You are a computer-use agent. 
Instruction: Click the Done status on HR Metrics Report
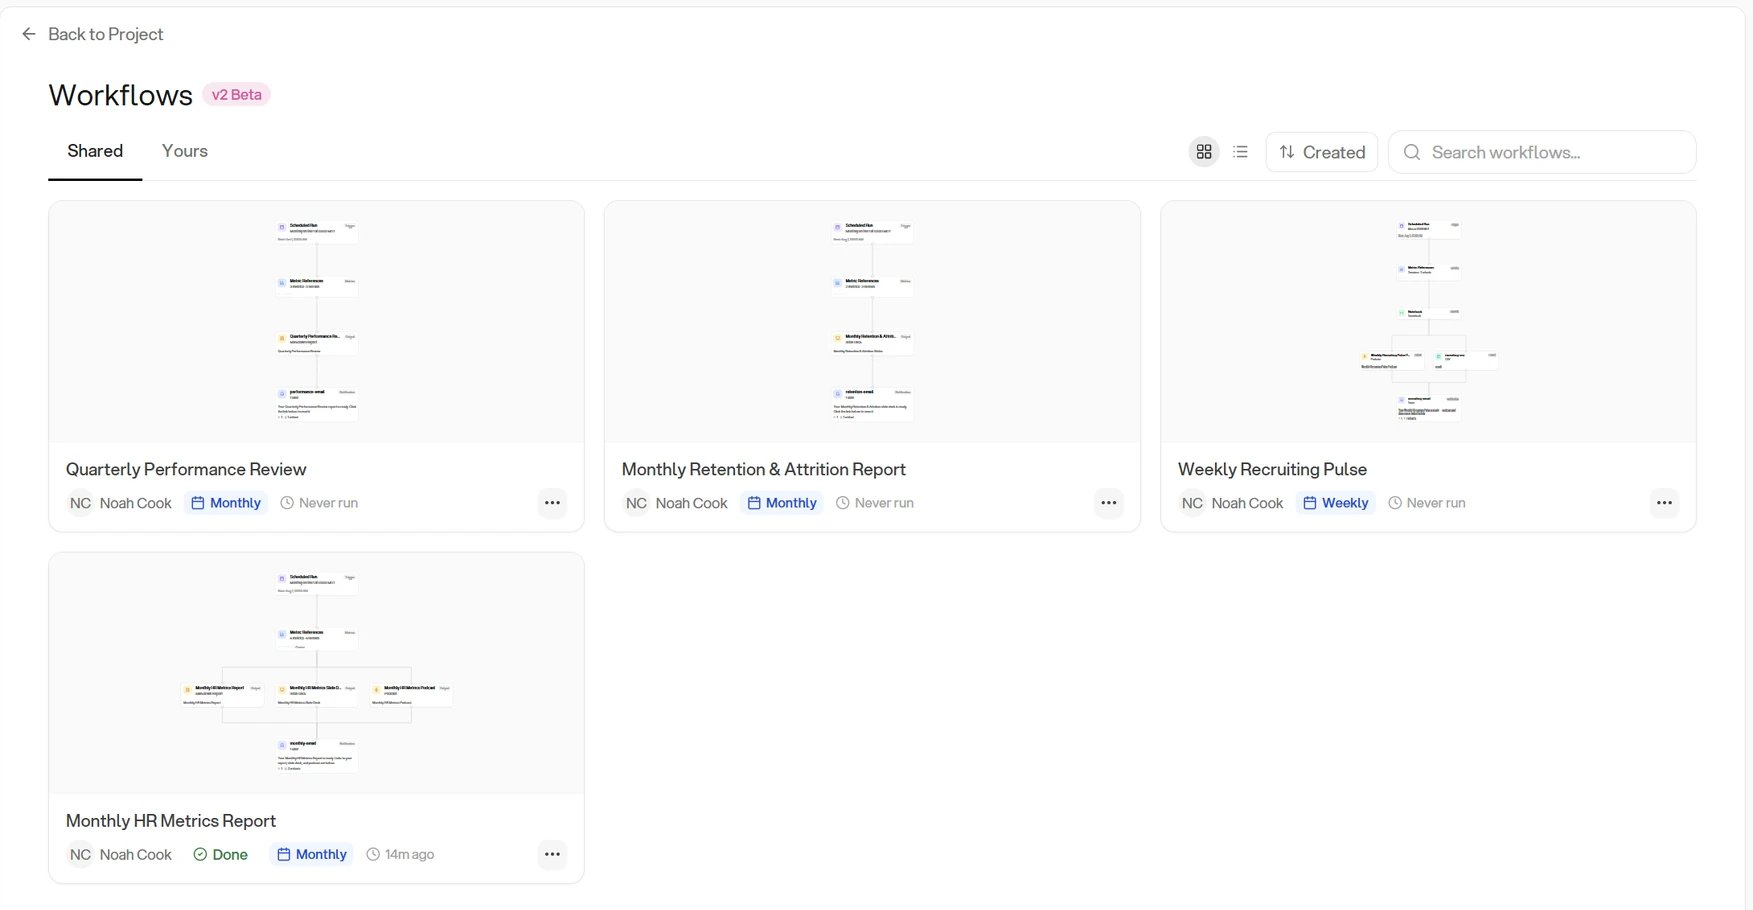[220, 854]
